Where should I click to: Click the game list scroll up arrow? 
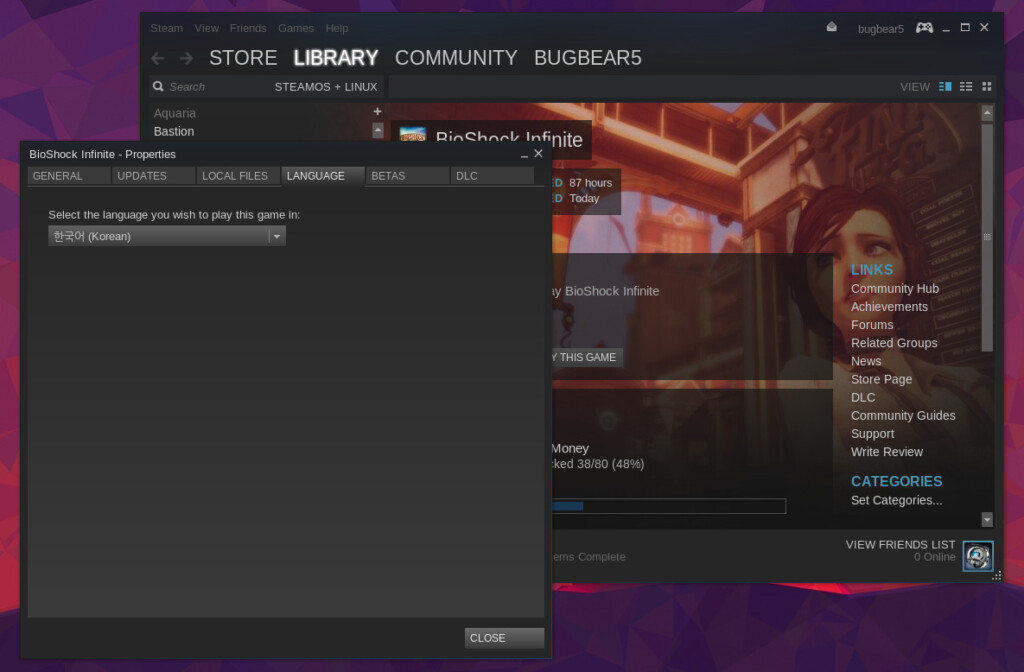pos(377,130)
